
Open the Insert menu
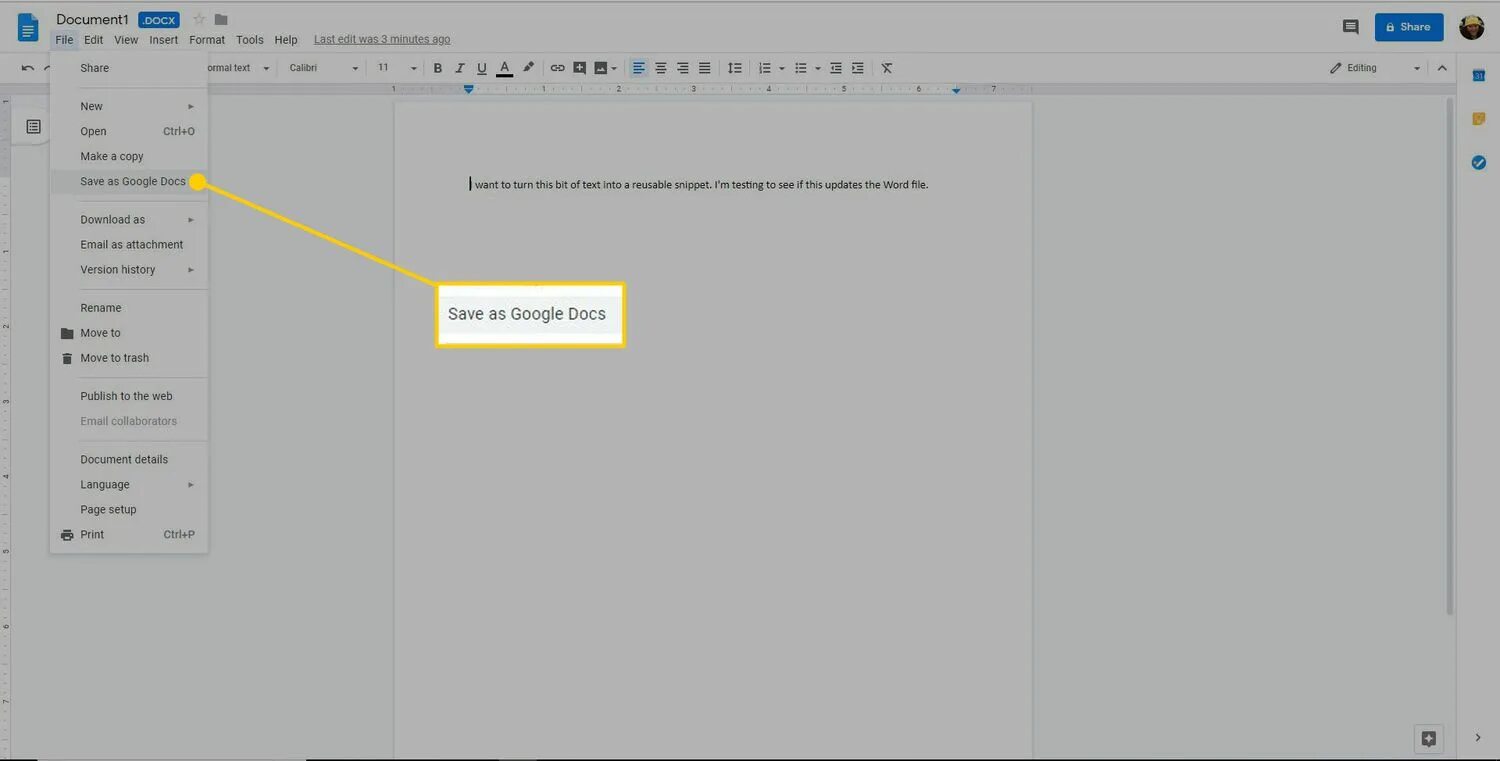coord(164,40)
